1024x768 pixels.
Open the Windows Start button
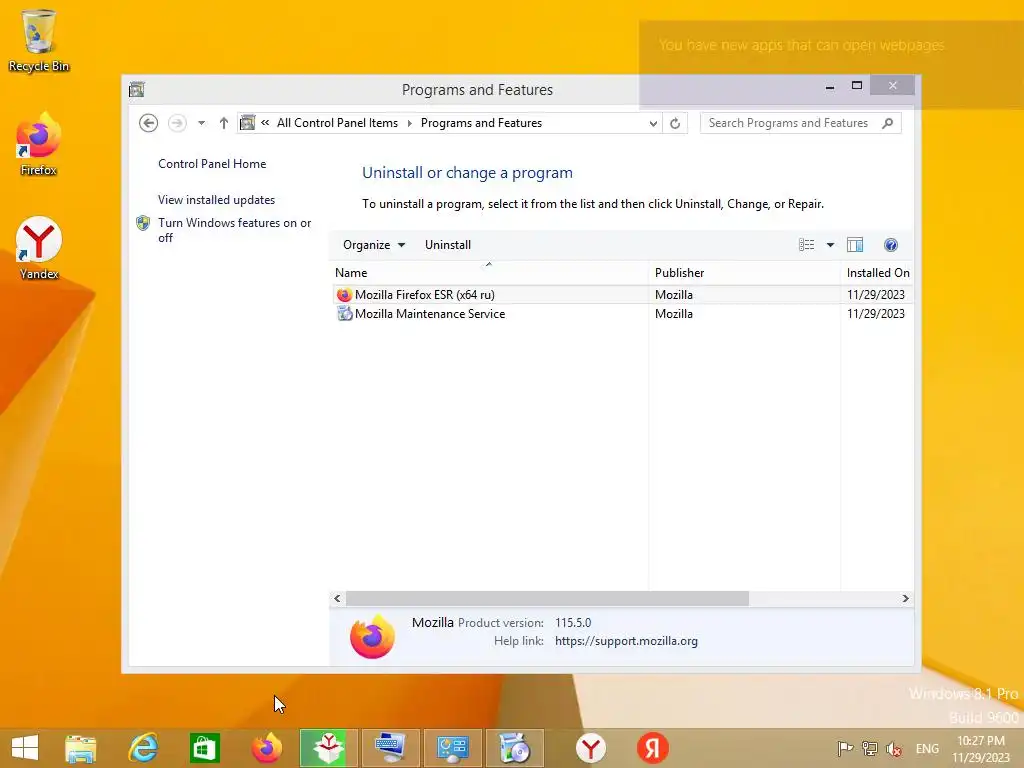(x=25, y=748)
